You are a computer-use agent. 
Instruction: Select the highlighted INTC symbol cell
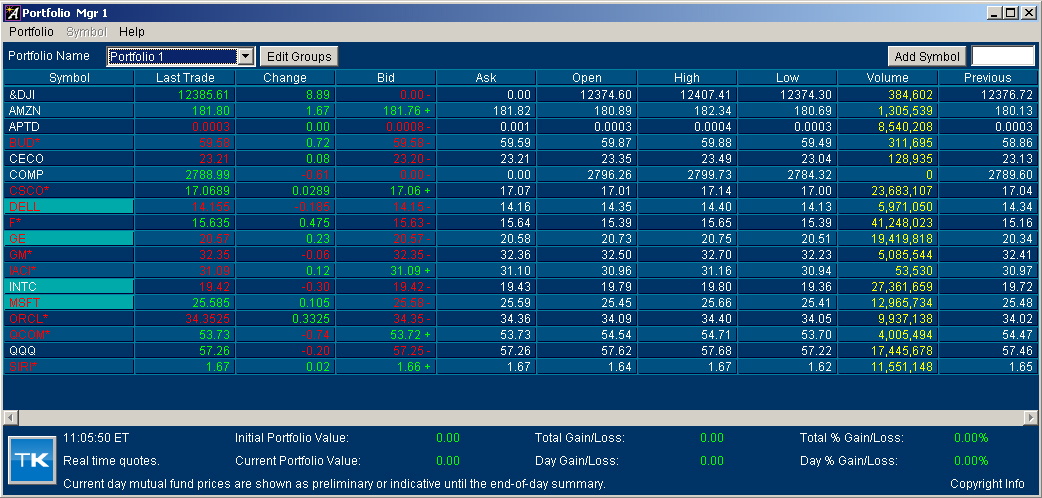69,286
